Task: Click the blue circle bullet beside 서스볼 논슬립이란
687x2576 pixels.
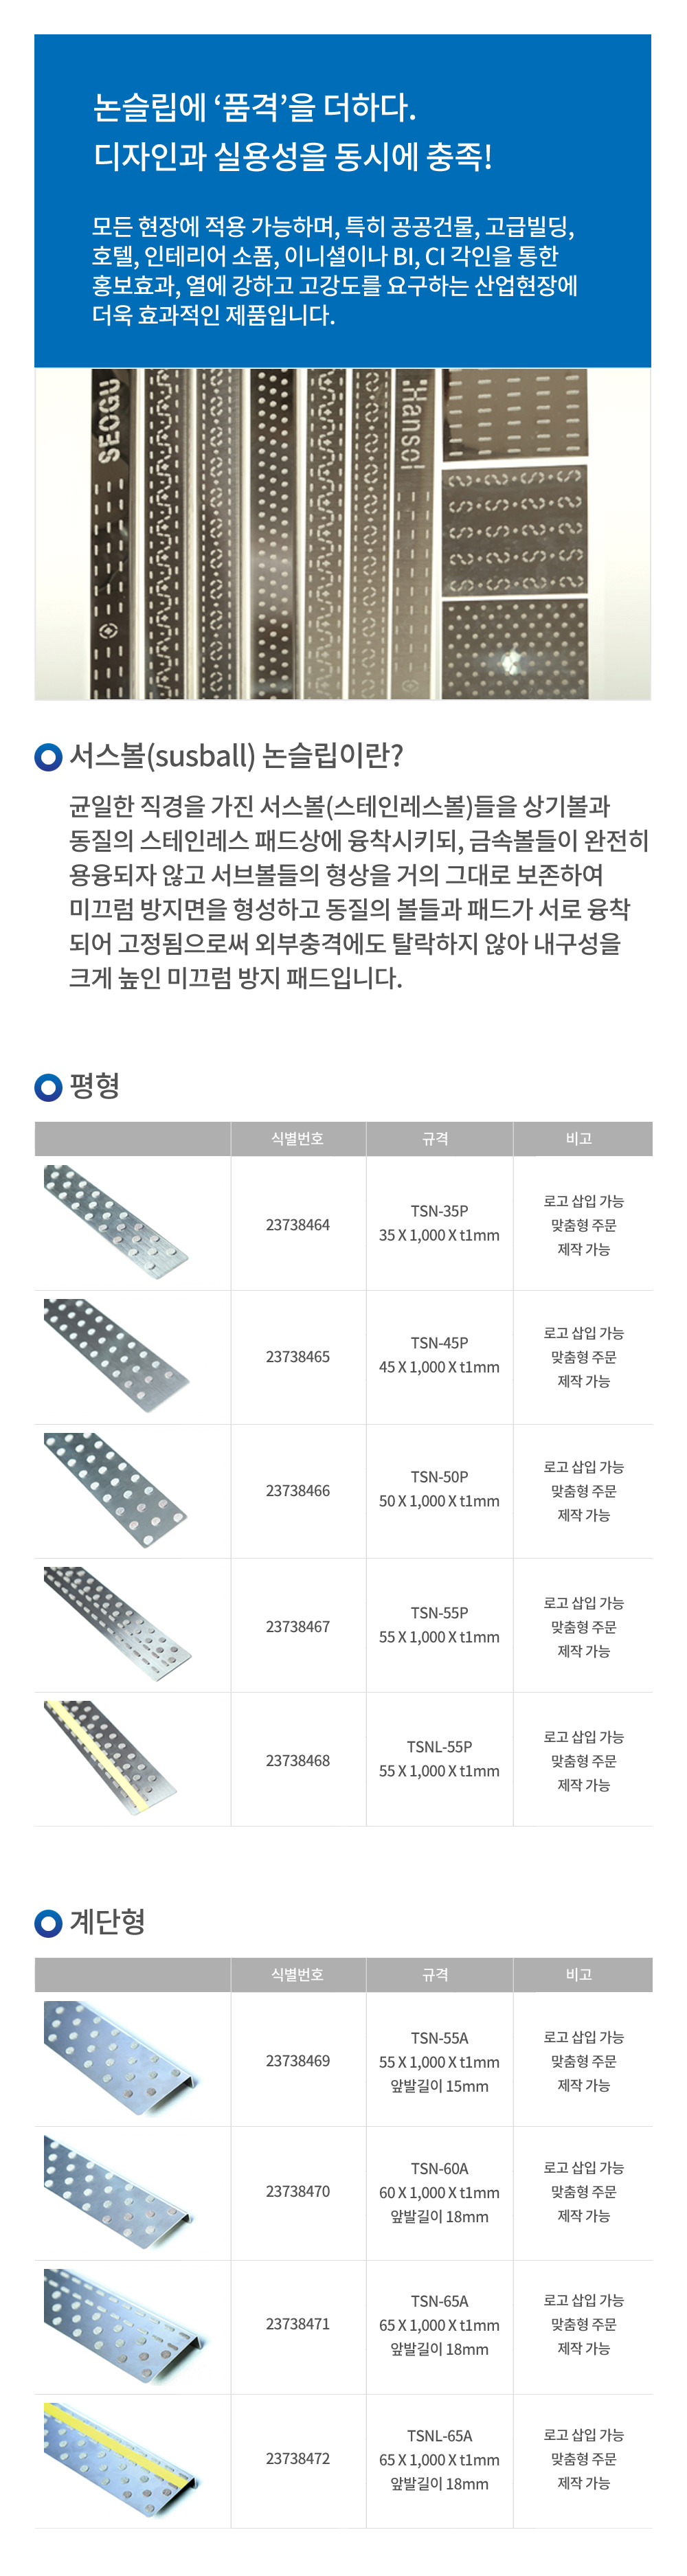Action: coord(48,757)
